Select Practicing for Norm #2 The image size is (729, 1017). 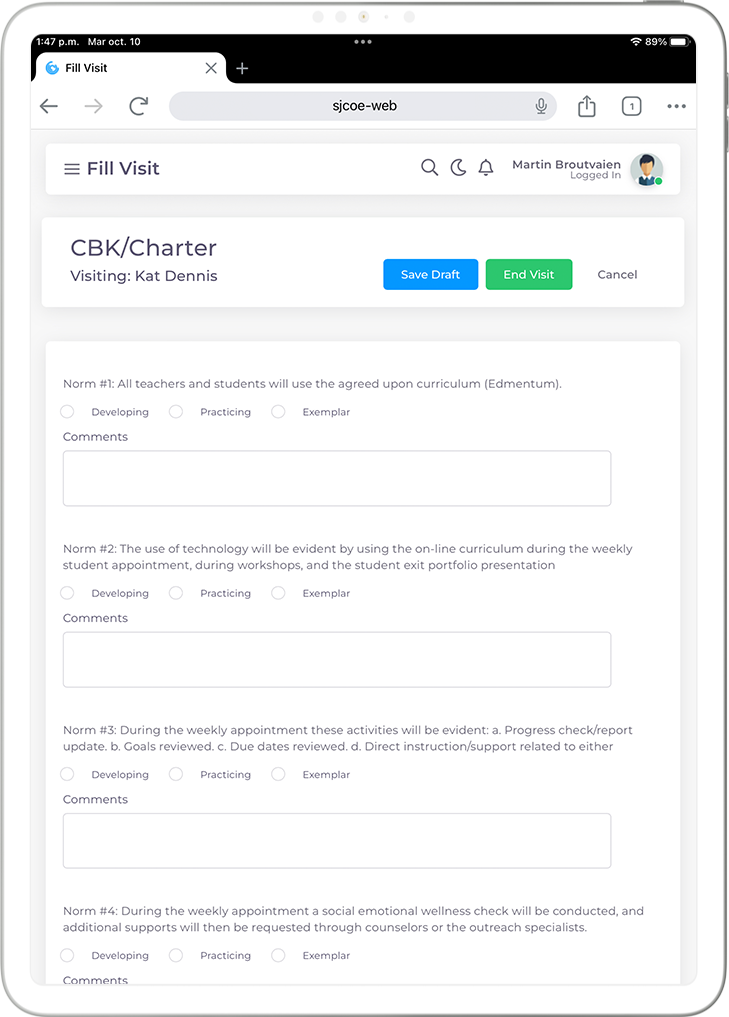176,593
